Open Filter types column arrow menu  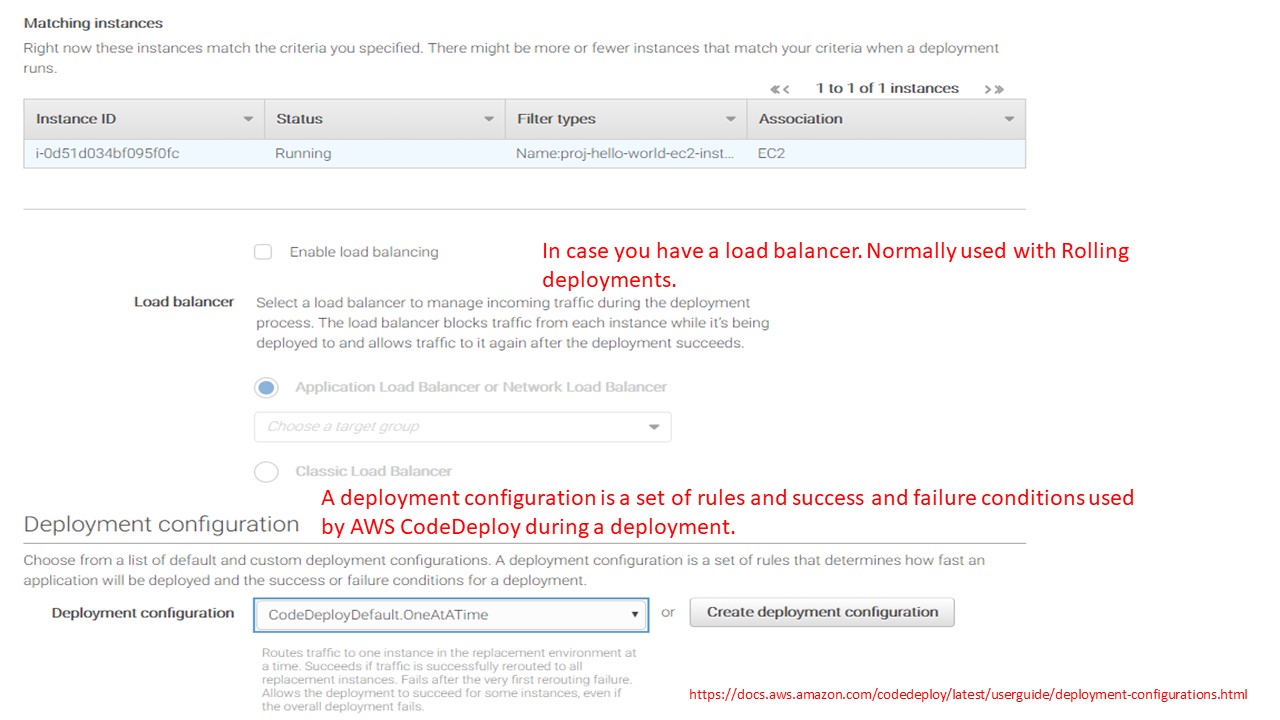[730, 119]
